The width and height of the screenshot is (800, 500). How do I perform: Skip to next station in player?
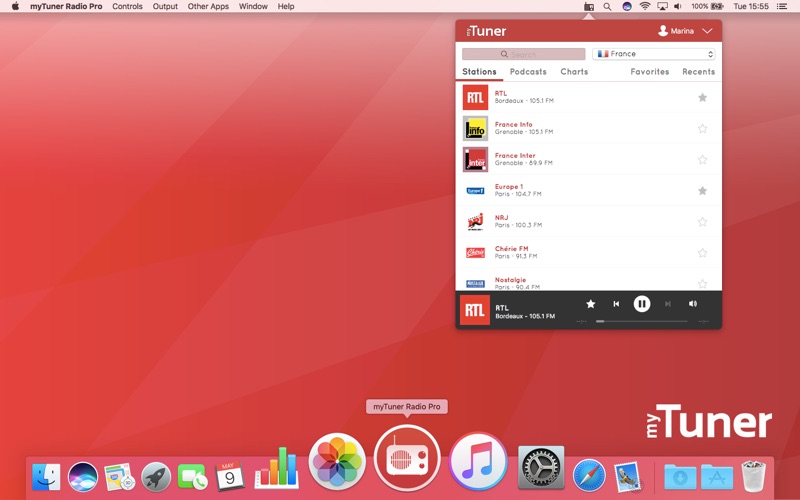(x=667, y=304)
